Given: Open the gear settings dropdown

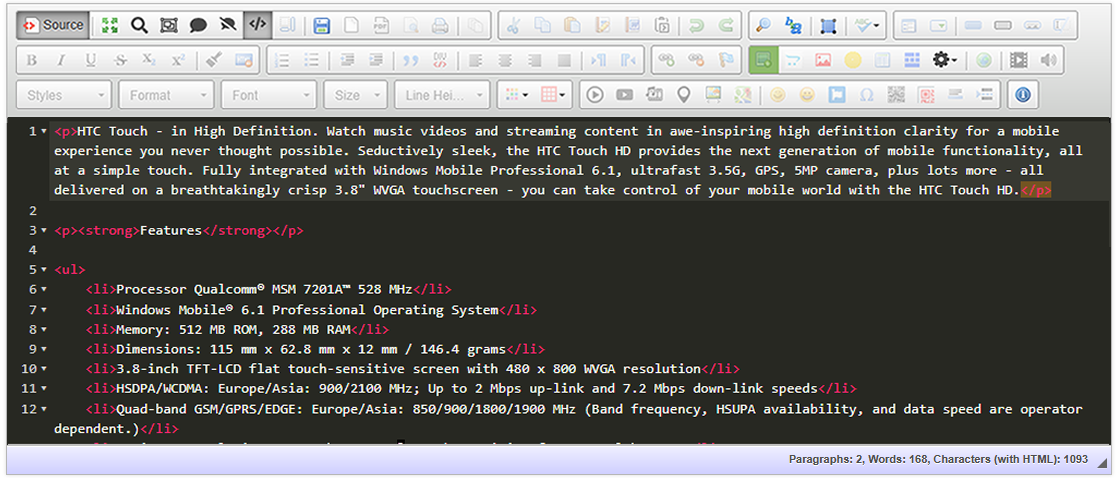Looking at the screenshot, I should tap(945, 61).
